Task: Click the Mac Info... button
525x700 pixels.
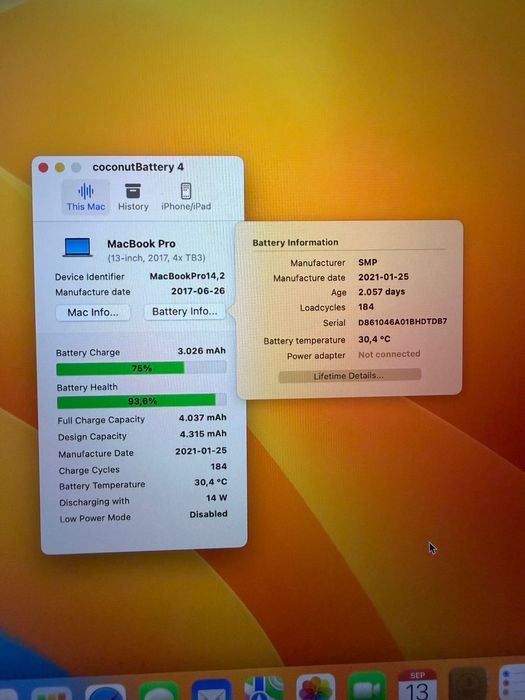Action: [93, 312]
